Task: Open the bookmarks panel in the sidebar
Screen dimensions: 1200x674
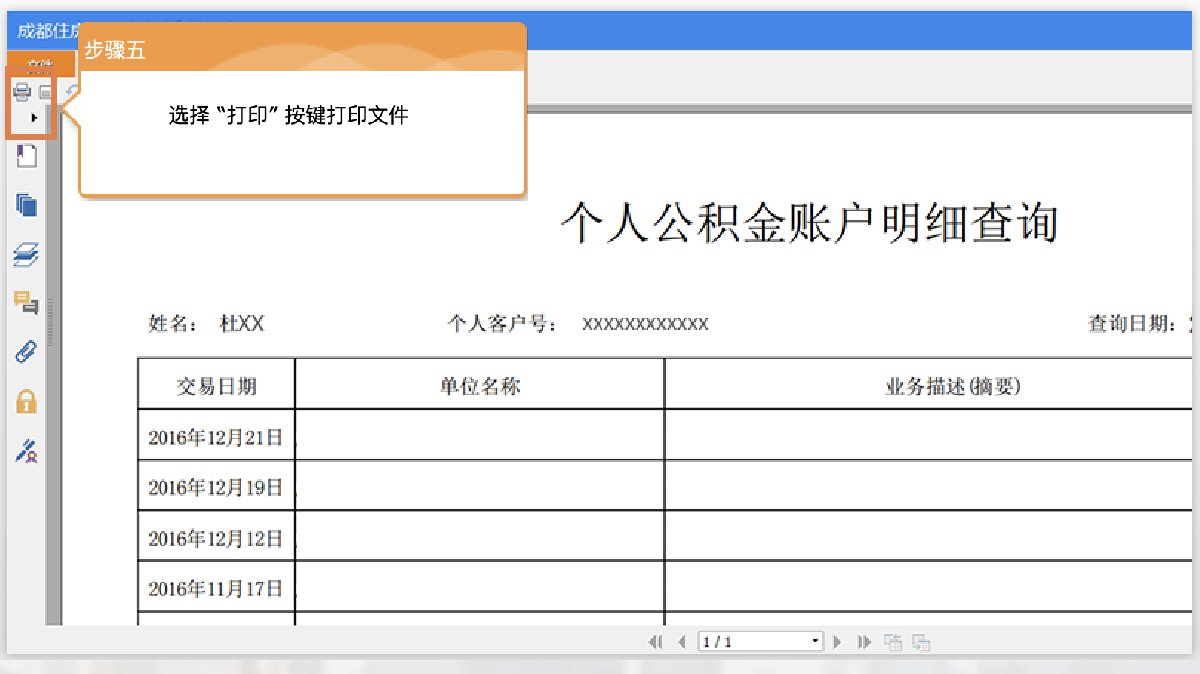Action: (x=26, y=156)
